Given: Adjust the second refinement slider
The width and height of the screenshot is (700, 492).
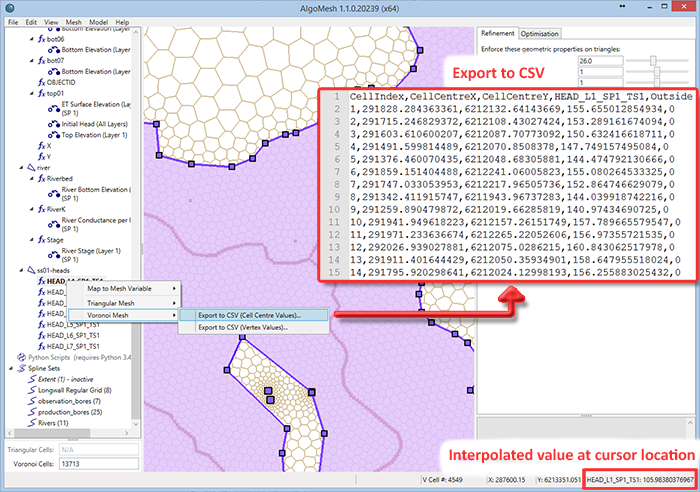Looking at the screenshot, I should (657, 71).
